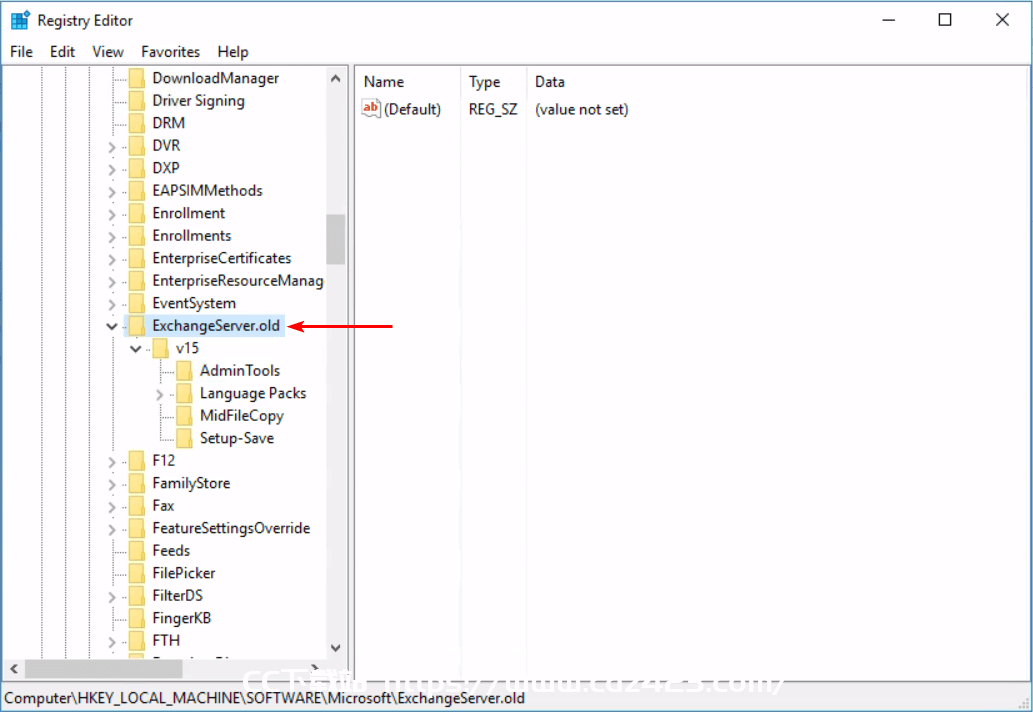The image size is (1033, 712).
Task: Expand the DVR key
Action: 112,147
